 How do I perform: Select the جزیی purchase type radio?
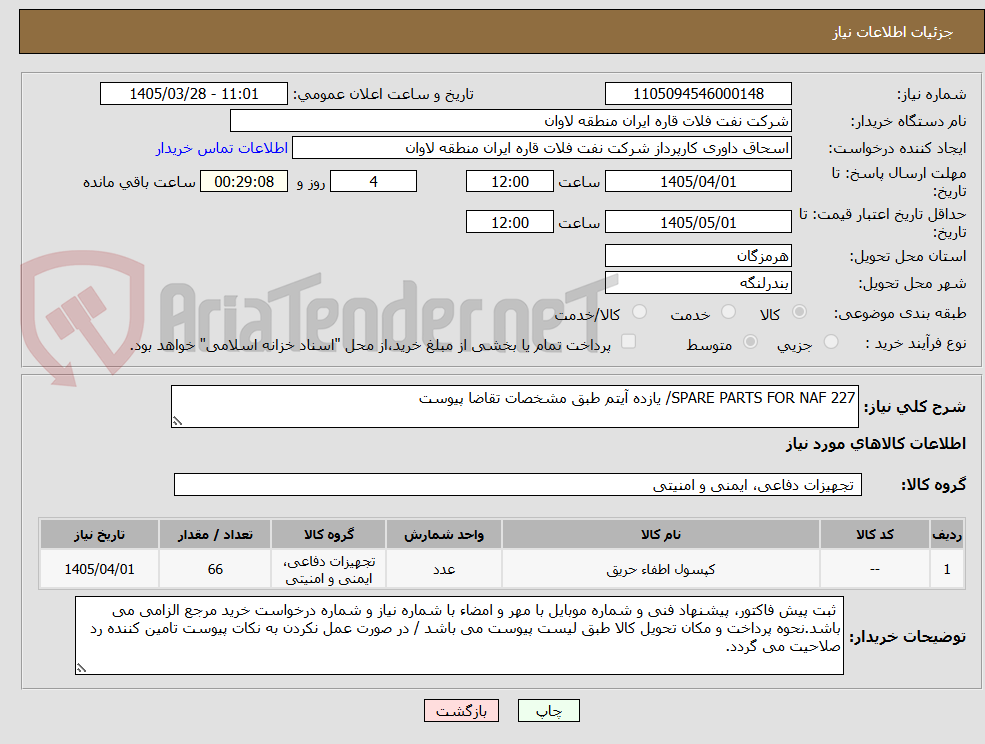tap(830, 342)
